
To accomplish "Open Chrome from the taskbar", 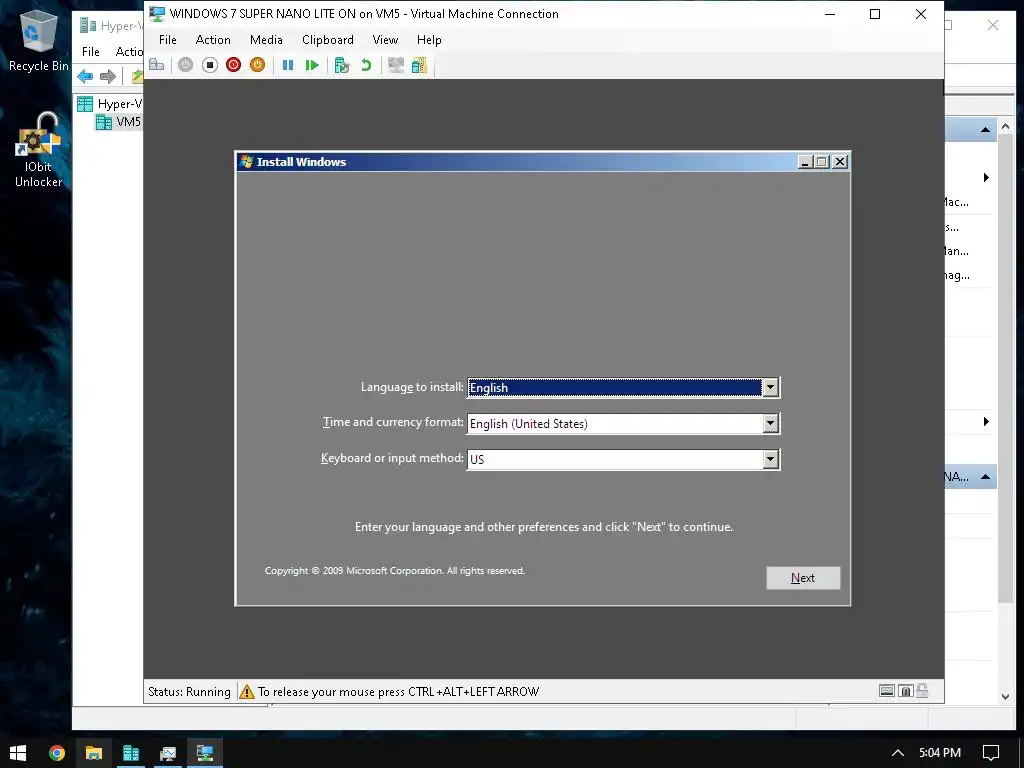I will [57, 753].
